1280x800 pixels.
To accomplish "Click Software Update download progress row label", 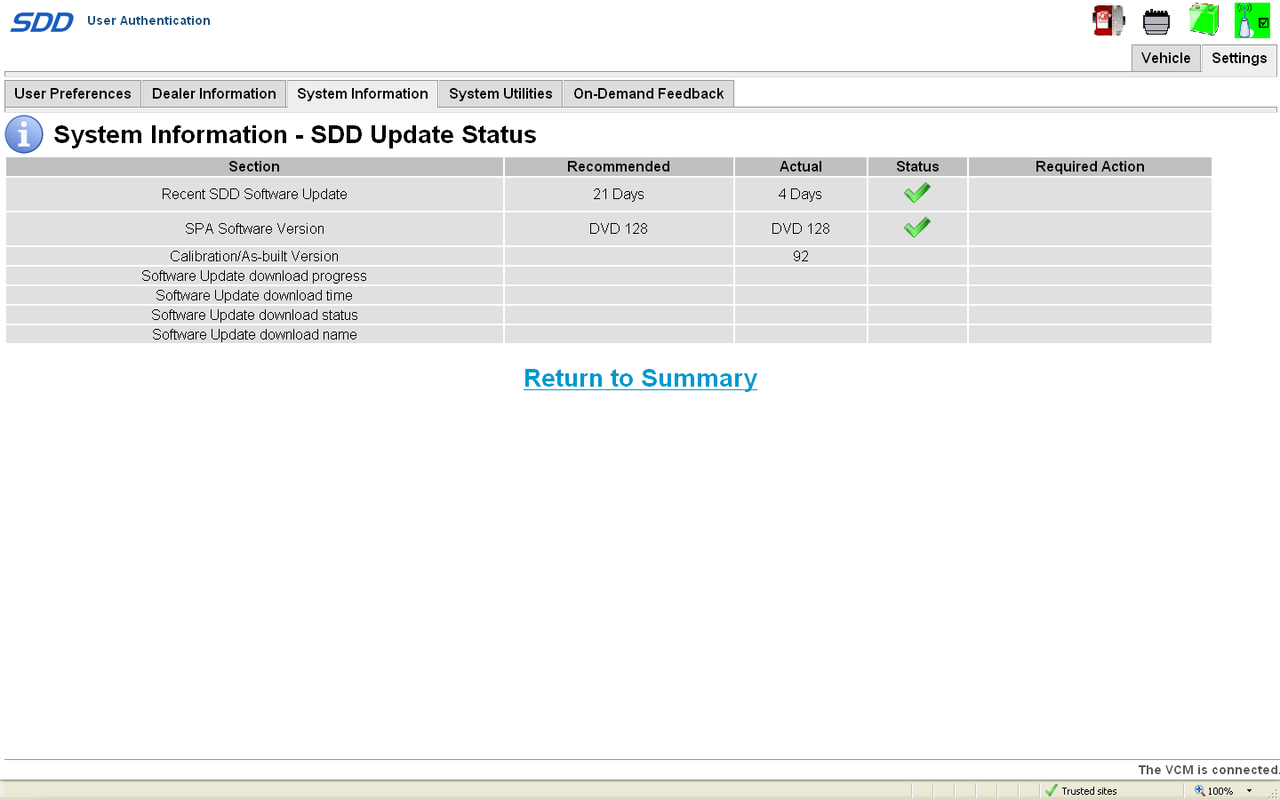I will (254, 276).
